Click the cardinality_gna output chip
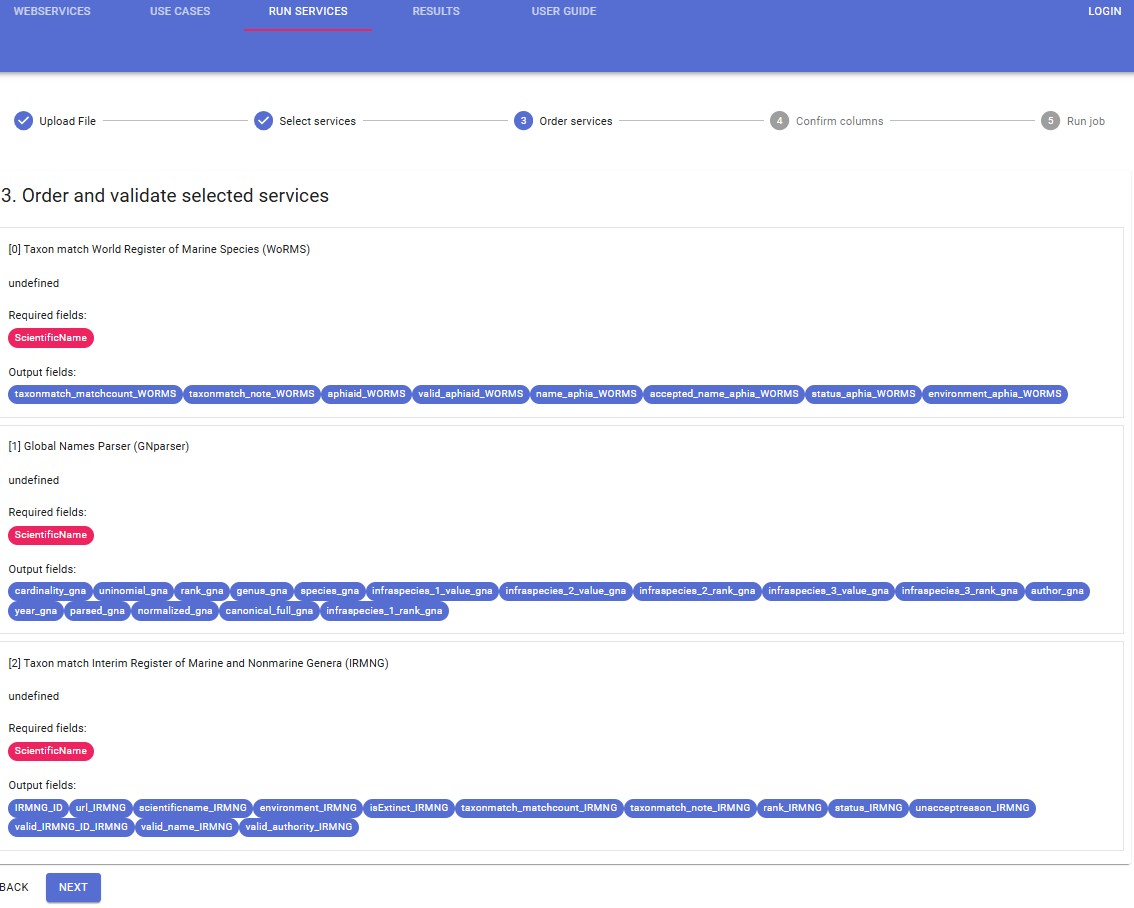1134x908 pixels. (x=50, y=591)
